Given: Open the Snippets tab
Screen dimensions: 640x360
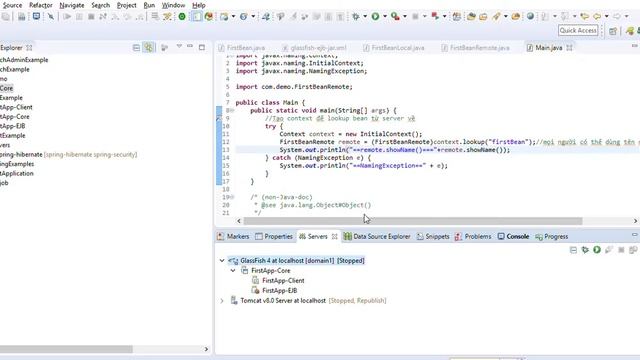Looking at the screenshot, I should pos(433,237).
